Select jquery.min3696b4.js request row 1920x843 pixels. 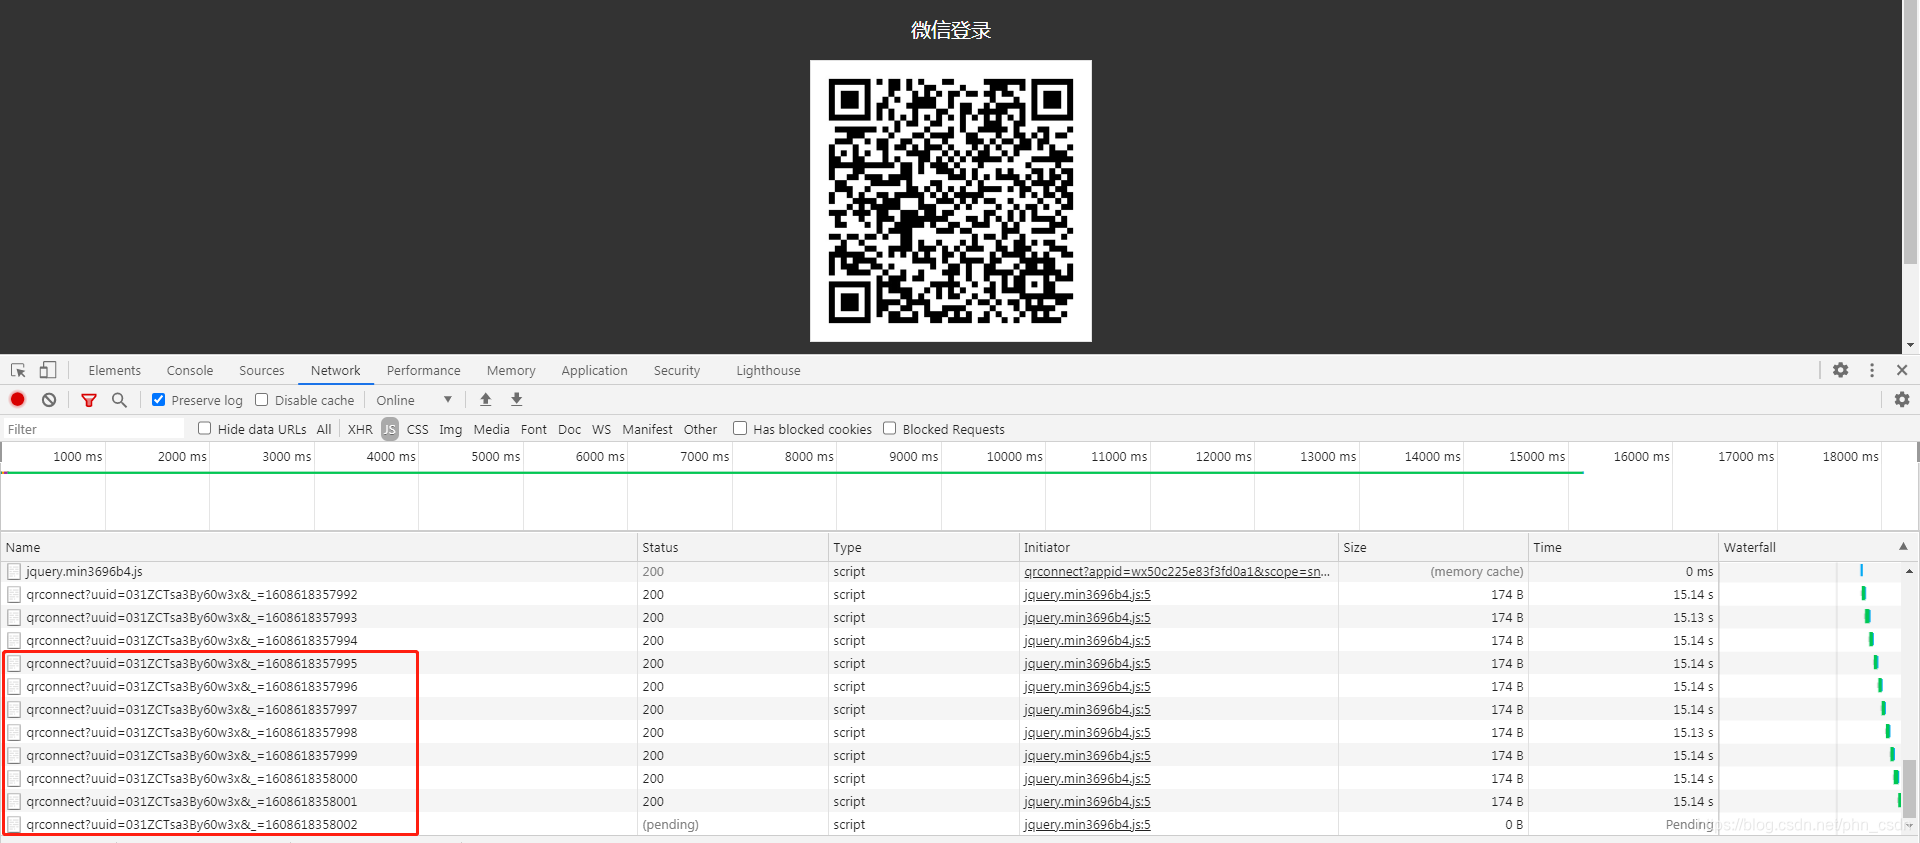pos(84,572)
